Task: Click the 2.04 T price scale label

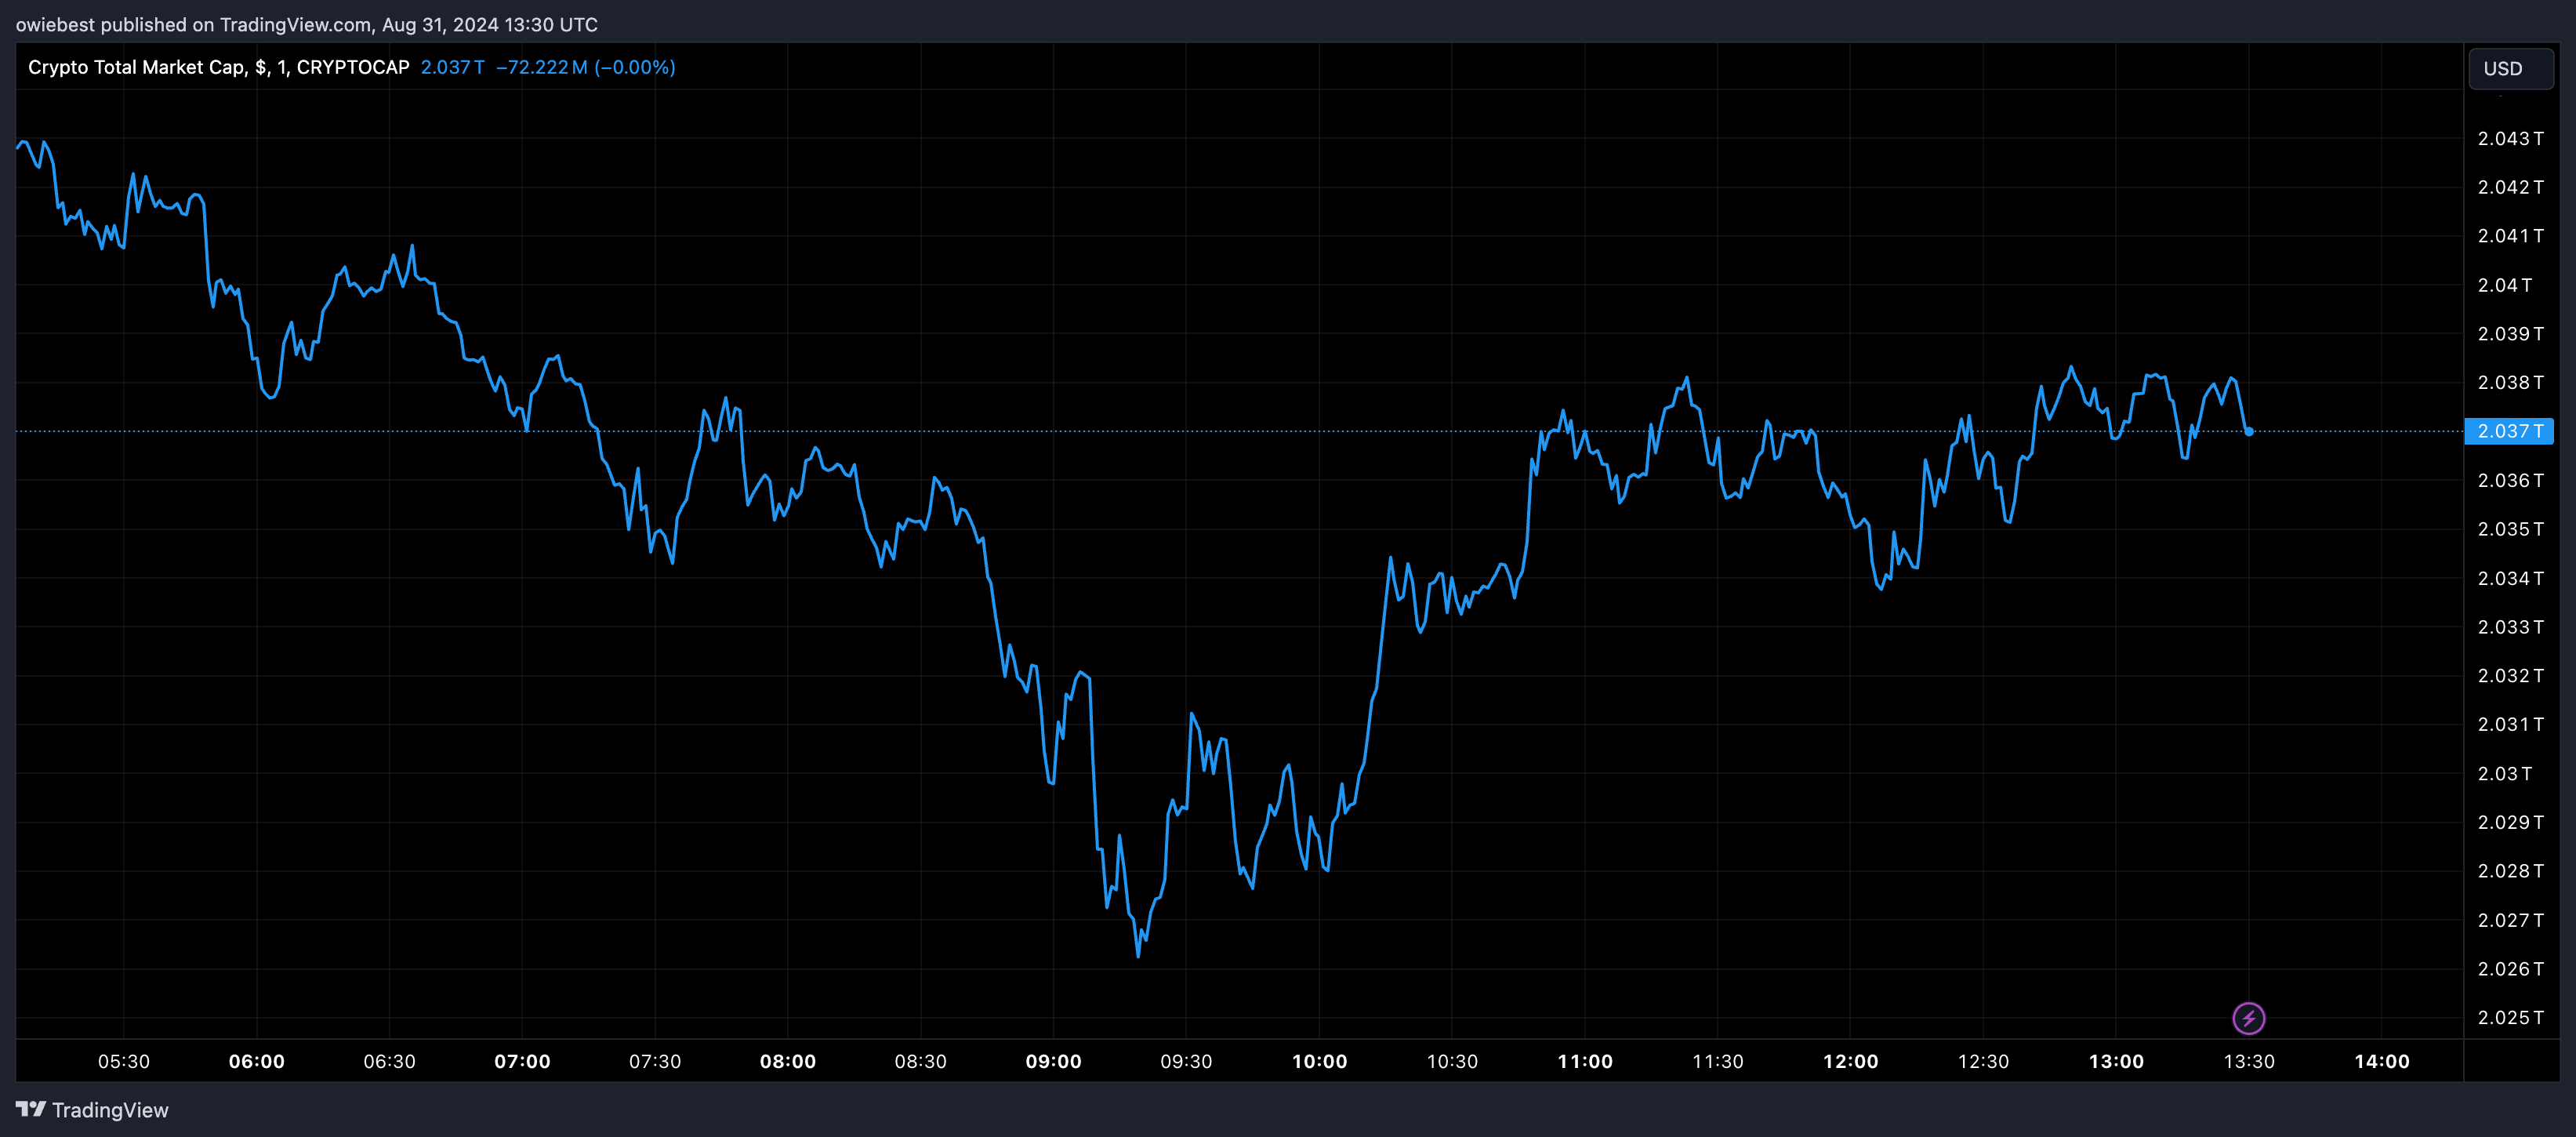Action: (x=2504, y=285)
